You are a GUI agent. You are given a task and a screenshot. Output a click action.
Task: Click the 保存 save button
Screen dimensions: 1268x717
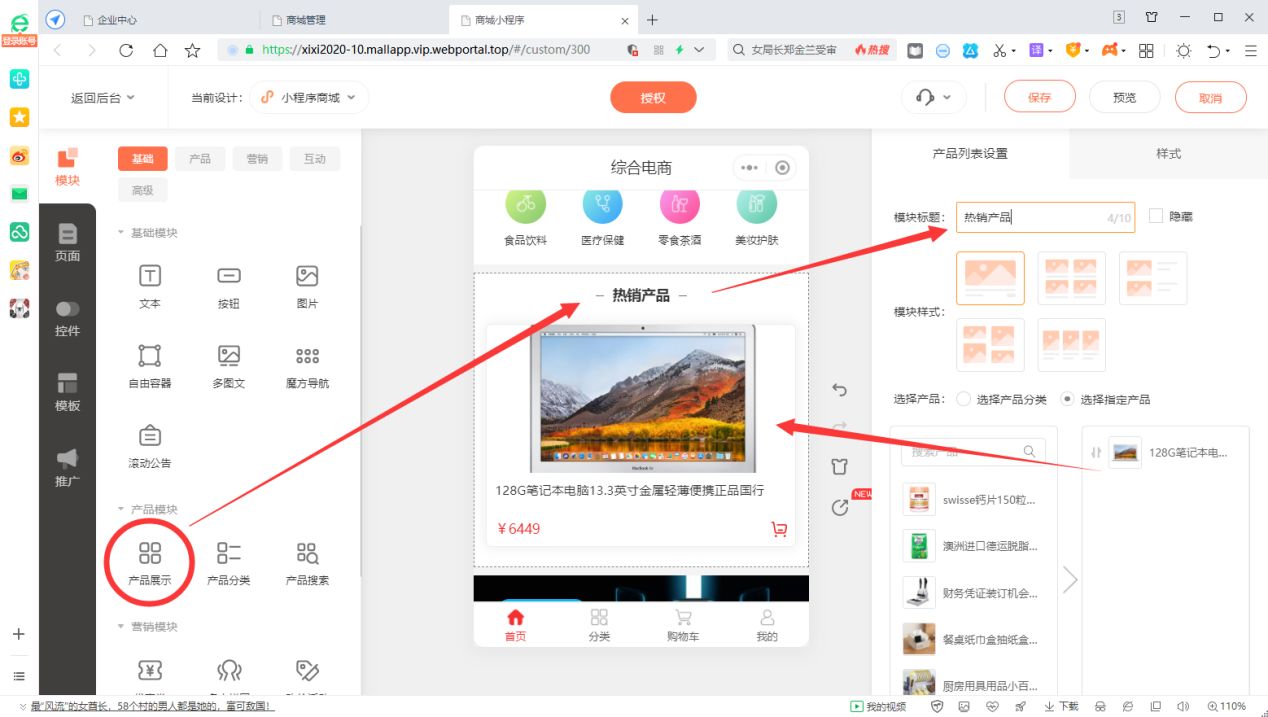tap(1039, 97)
